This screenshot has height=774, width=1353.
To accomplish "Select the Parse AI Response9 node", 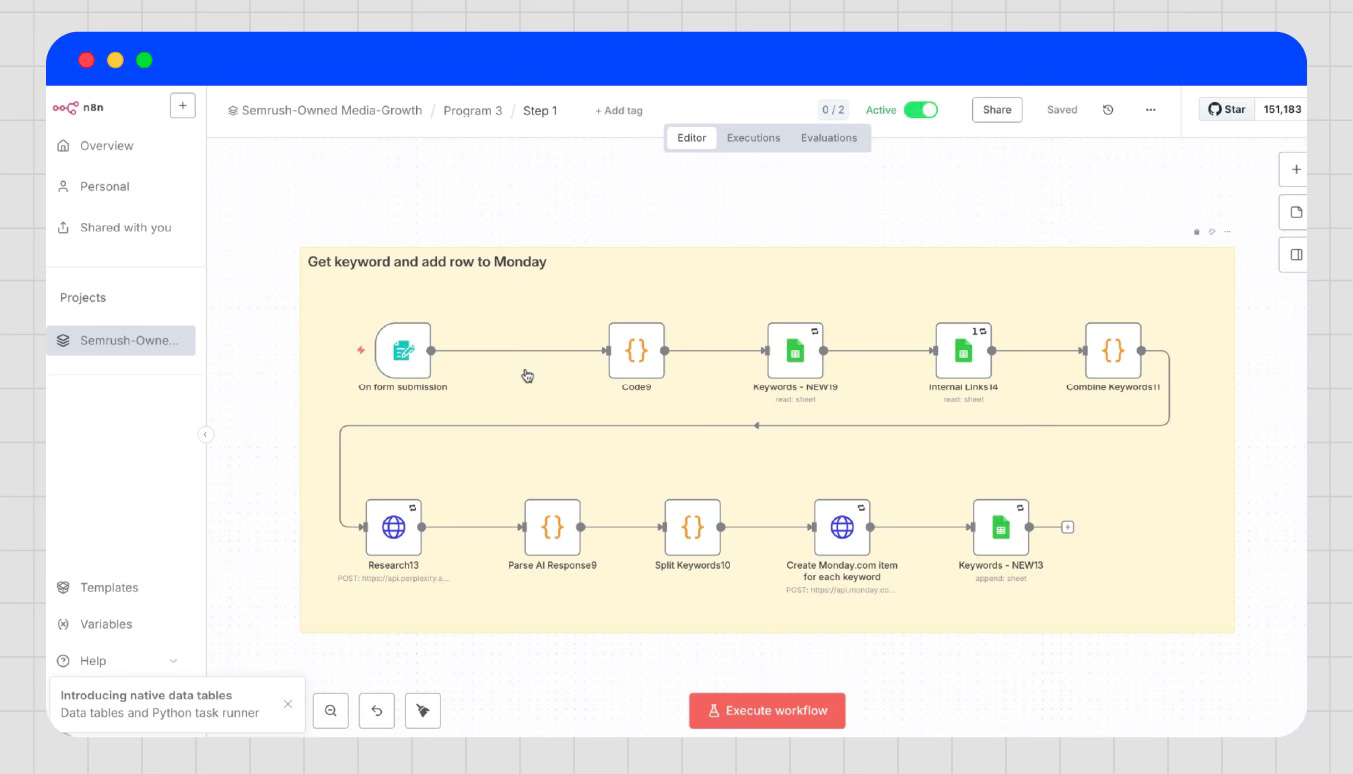I will click(x=552, y=527).
